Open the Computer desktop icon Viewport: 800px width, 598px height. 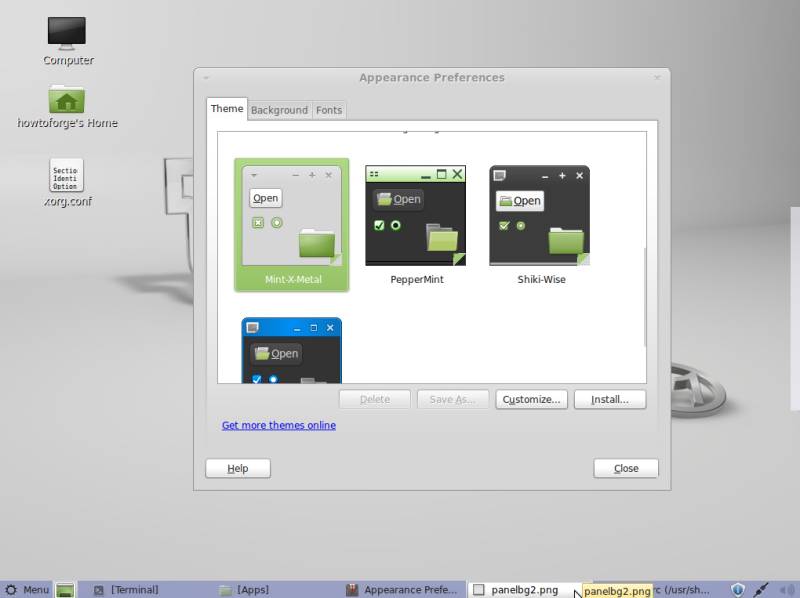(67, 33)
